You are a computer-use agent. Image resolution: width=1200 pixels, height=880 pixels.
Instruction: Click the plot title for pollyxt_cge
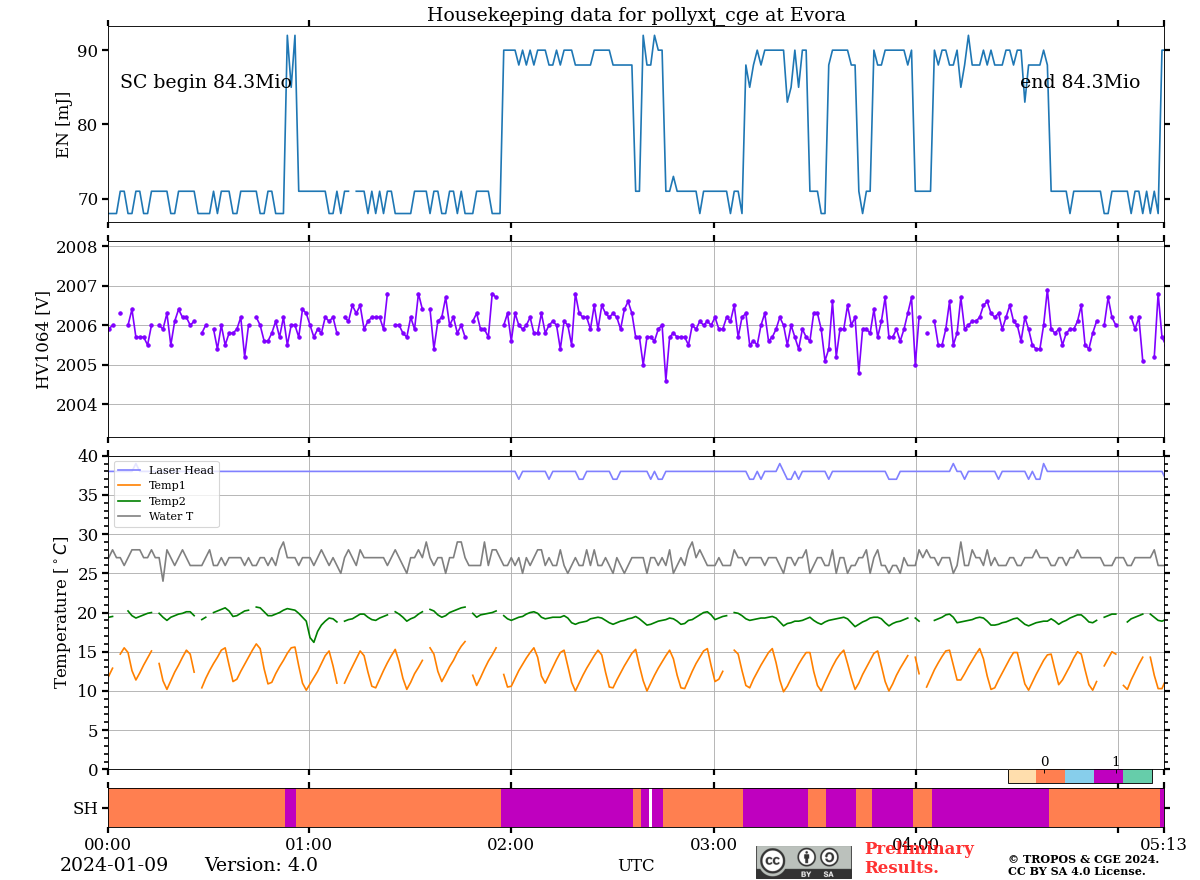coord(636,15)
